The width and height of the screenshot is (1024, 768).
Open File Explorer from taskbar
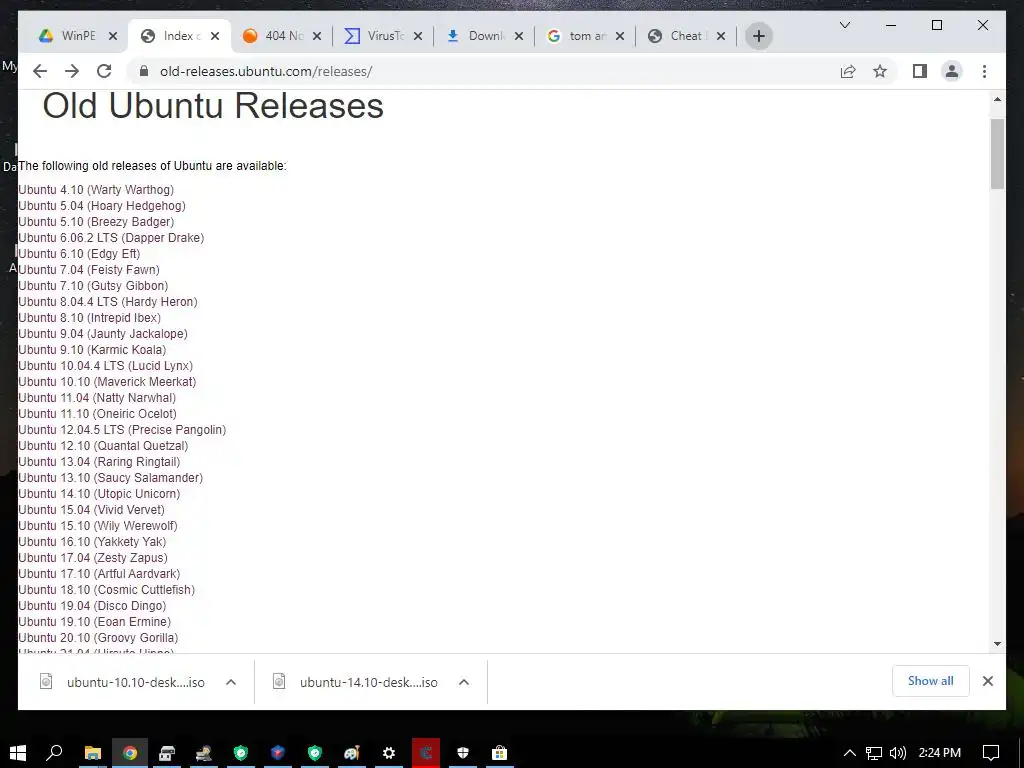(x=93, y=753)
